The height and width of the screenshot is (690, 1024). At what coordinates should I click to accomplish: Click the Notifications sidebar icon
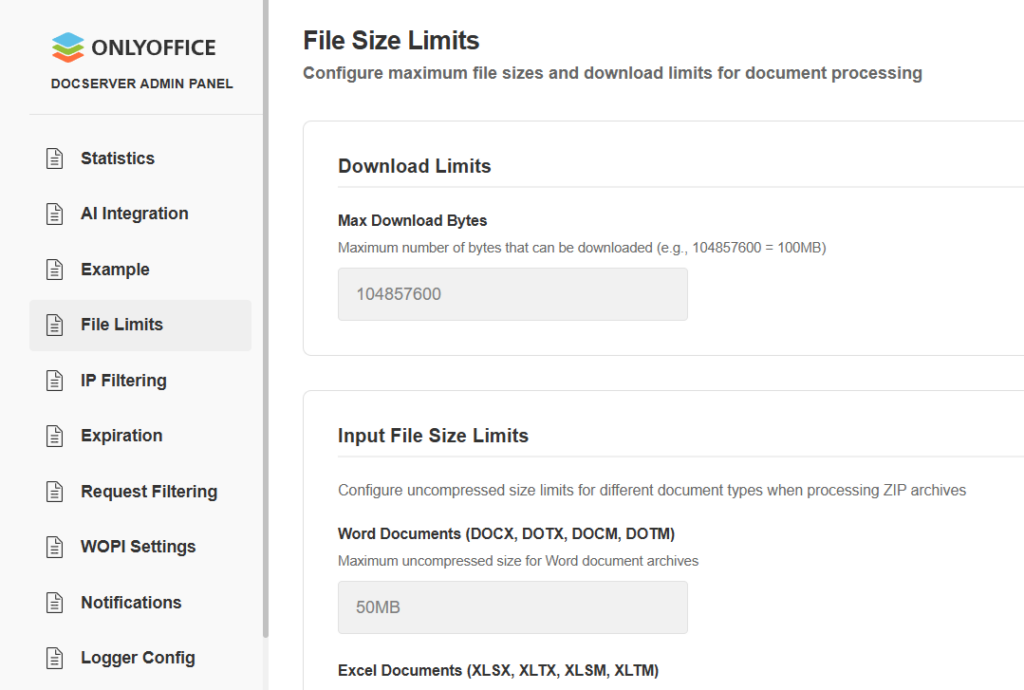coord(55,603)
